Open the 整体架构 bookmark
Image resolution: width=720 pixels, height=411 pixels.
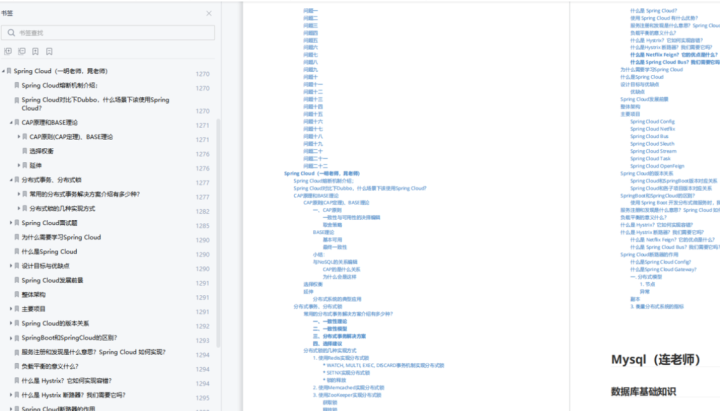[34, 295]
